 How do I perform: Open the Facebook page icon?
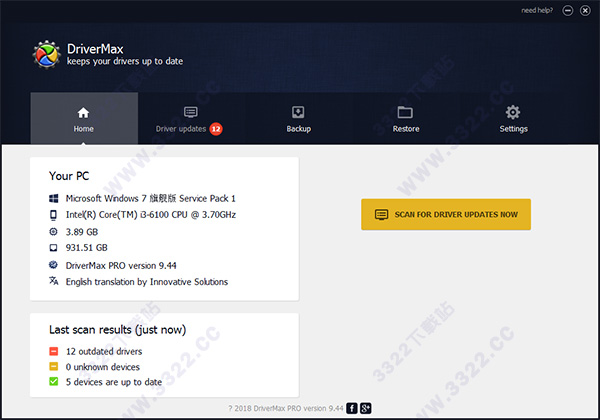click(x=352, y=408)
